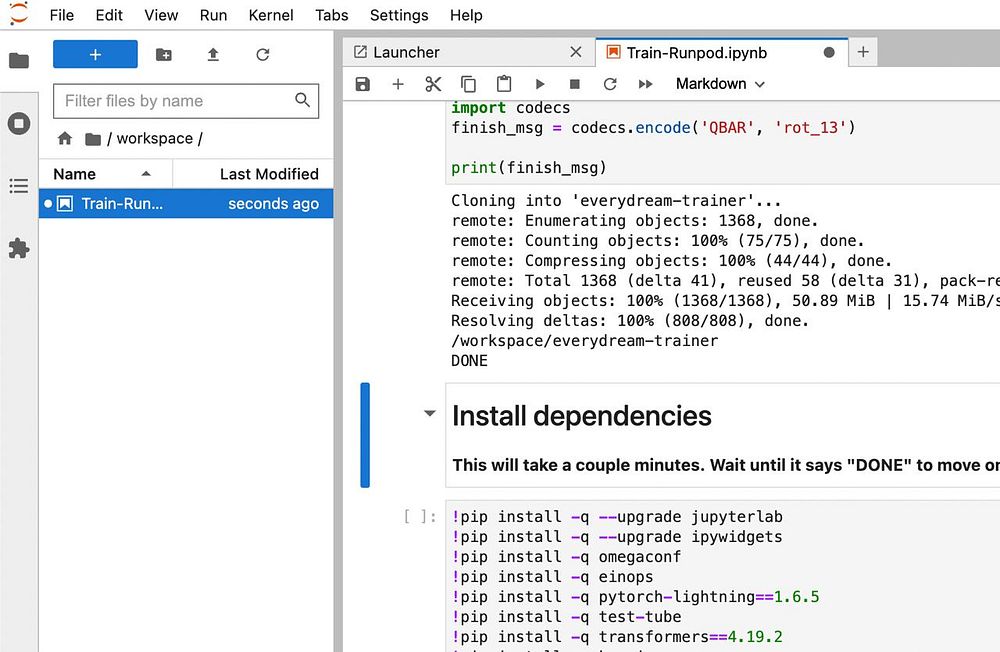Restart the kernel
The width and height of the screenshot is (1000, 652).
pyautogui.click(x=610, y=84)
